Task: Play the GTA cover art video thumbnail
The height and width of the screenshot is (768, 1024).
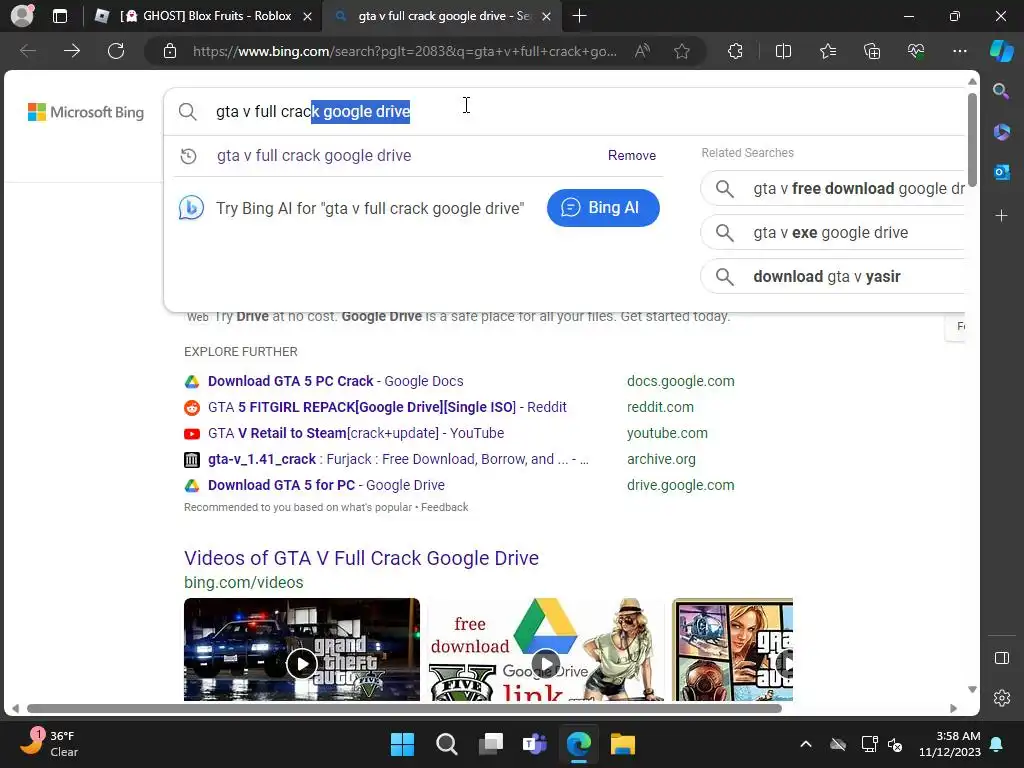Action: tap(732, 650)
